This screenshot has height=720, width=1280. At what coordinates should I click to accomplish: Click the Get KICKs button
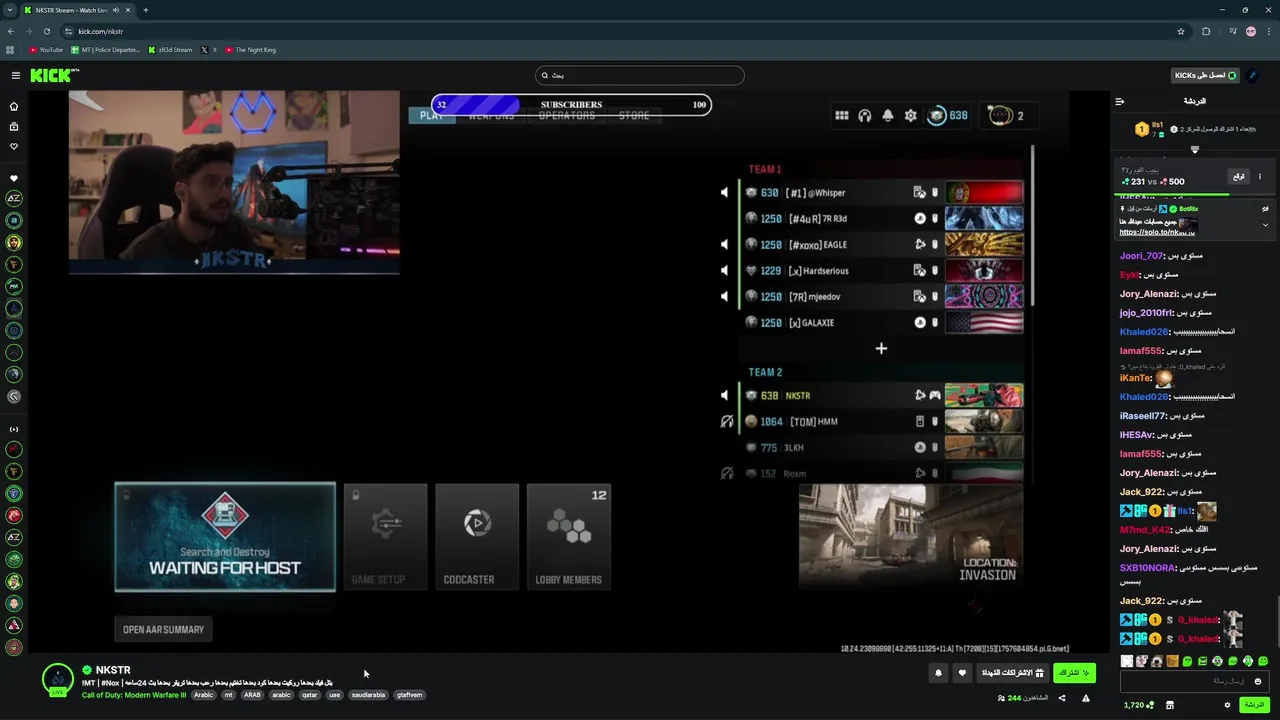1205,75
